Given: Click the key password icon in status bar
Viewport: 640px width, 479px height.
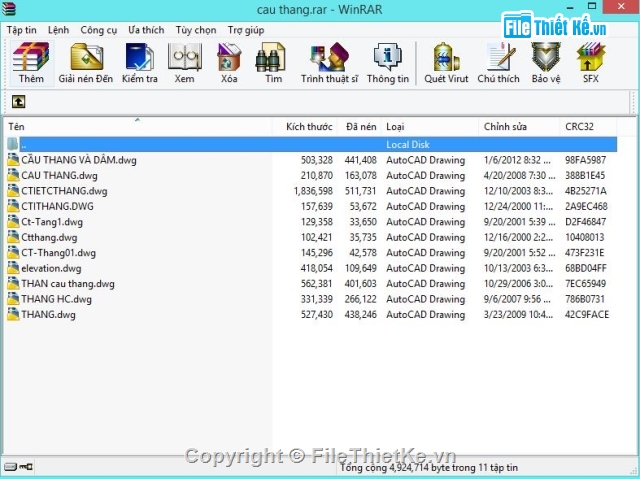Looking at the screenshot, I should pyautogui.click(x=27, y=466).
